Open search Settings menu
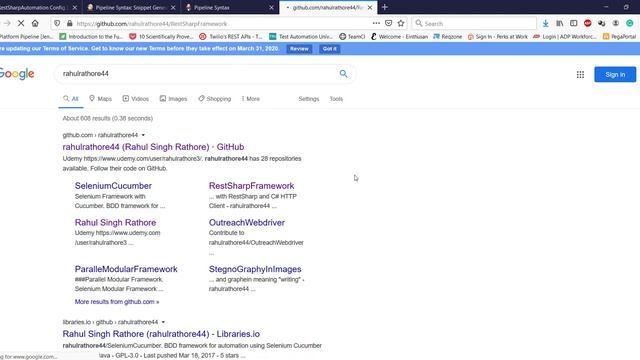This screenshot has width=640, height=360. pos(309,99)
